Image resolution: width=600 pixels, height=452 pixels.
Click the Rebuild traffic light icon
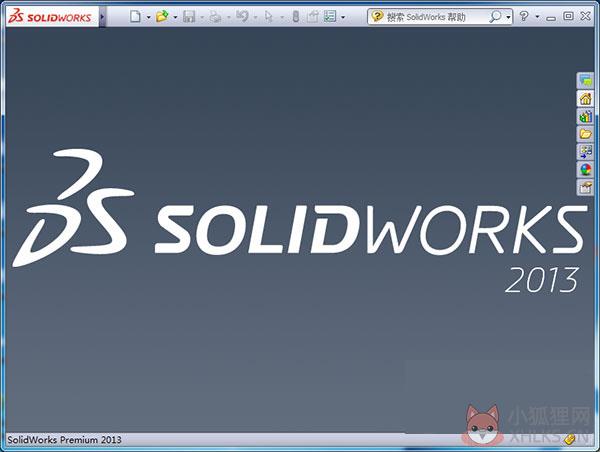(x=295, y=16)
